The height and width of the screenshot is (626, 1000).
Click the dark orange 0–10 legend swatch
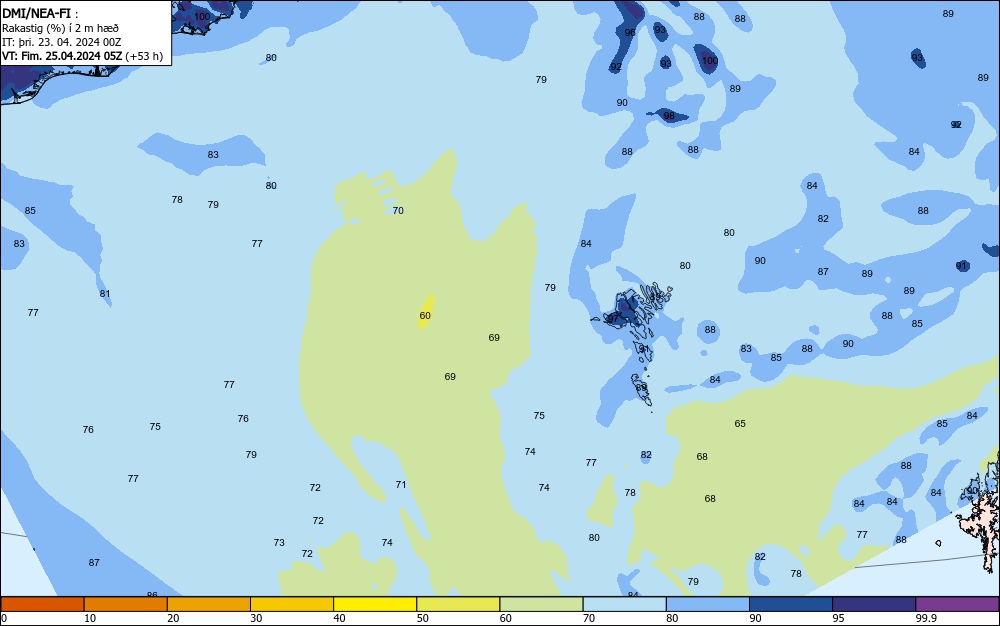point(42,604)
